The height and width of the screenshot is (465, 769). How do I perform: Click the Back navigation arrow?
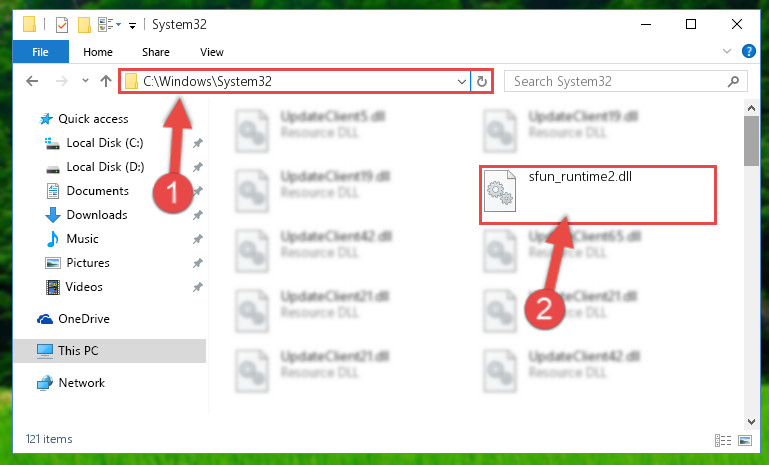[32, 81]
